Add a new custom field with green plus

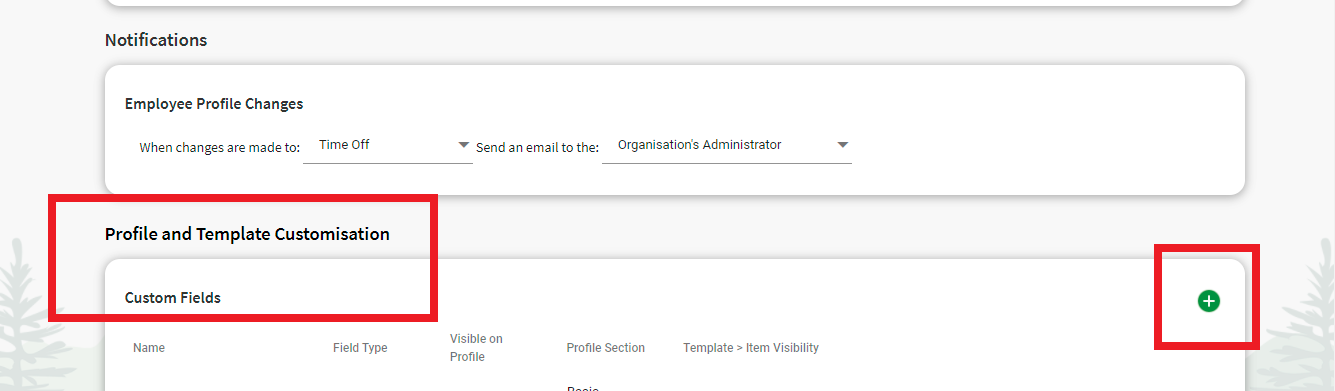pyautogui.click(x=1209, y=300)
